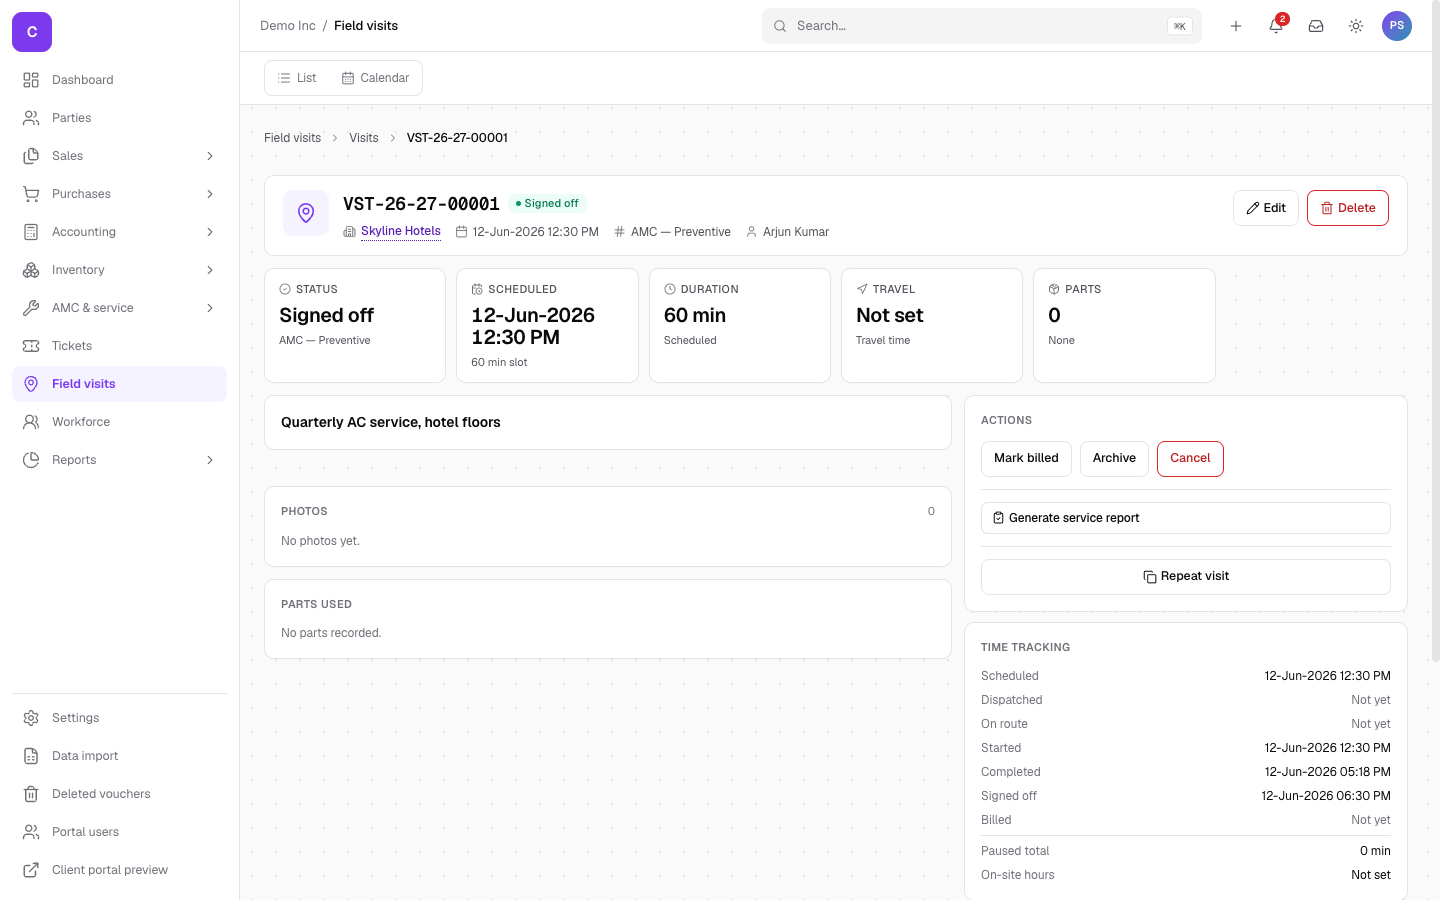Click the Purchases cart icon

click(31, 194)
